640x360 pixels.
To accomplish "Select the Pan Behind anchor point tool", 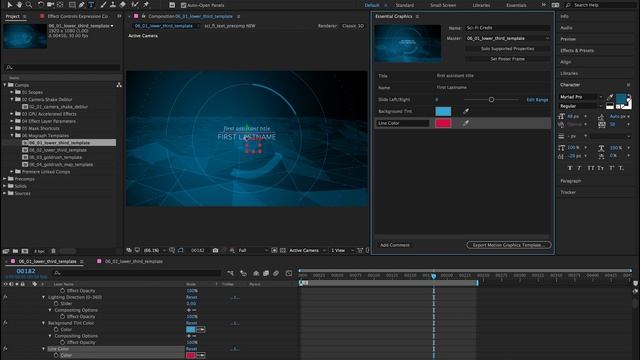I will click(x=60, y=5).
